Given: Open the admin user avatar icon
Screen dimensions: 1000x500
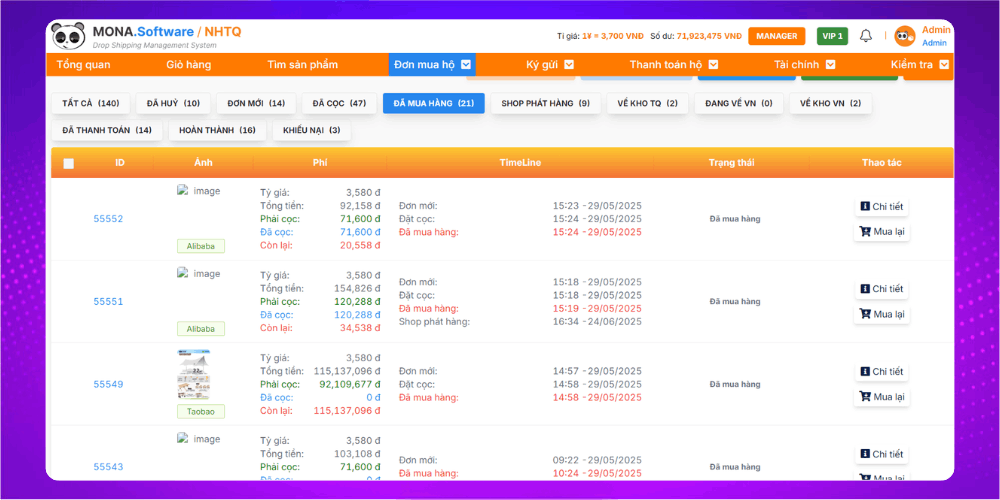Looking at the screenshot, I should coord(904,37).
